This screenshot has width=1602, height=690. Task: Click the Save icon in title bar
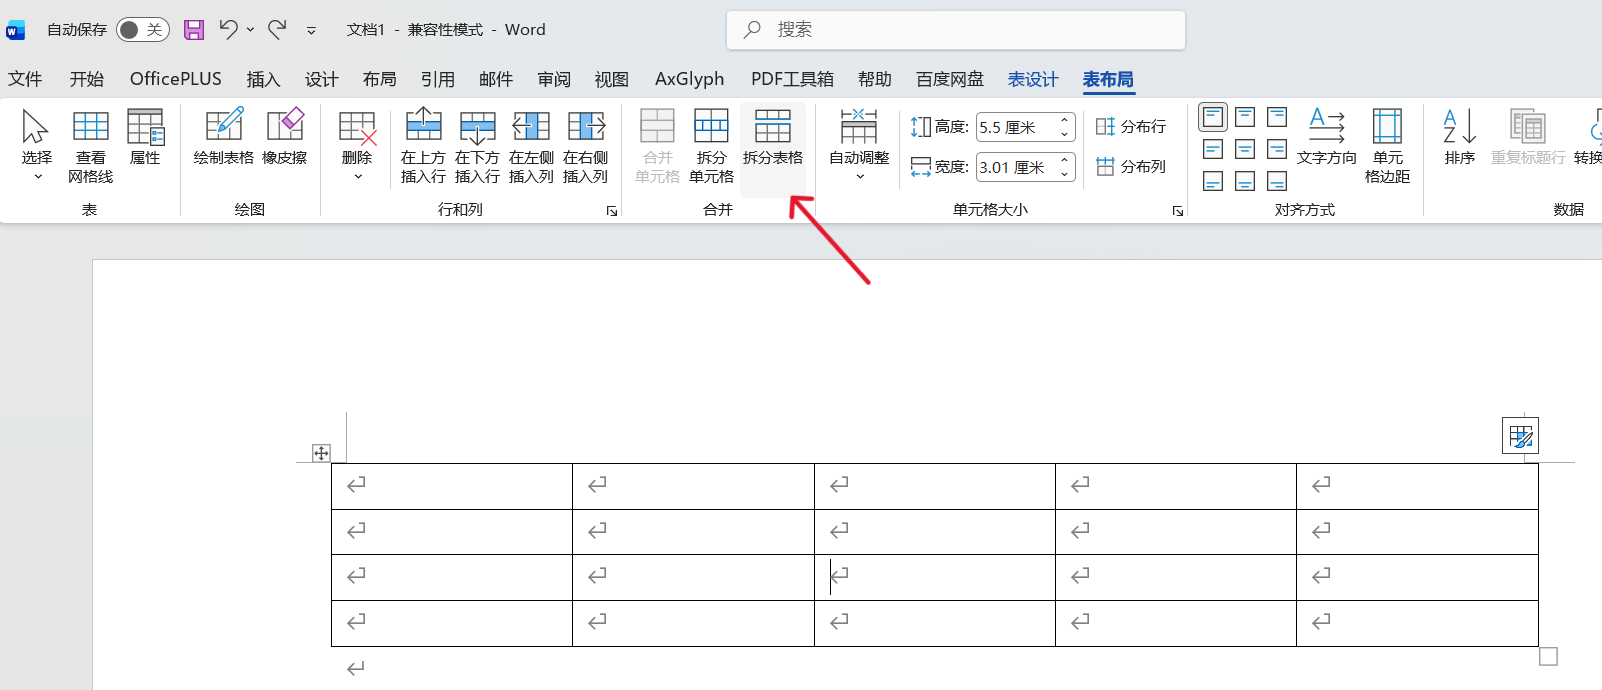coord(194,30)
